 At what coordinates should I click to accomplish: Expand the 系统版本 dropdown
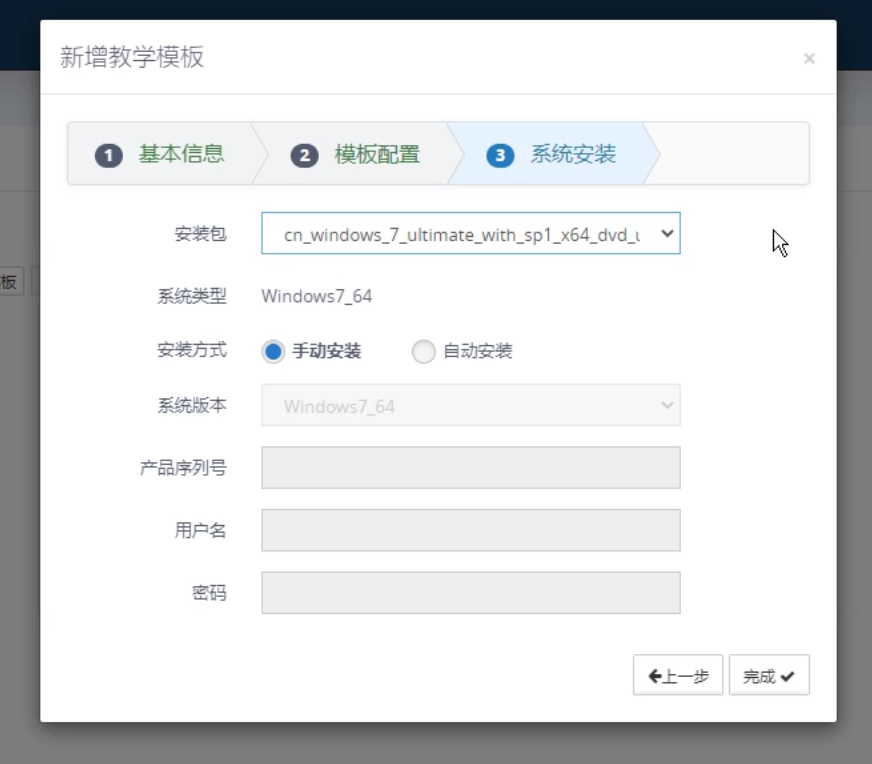click(x=470, y=406)
